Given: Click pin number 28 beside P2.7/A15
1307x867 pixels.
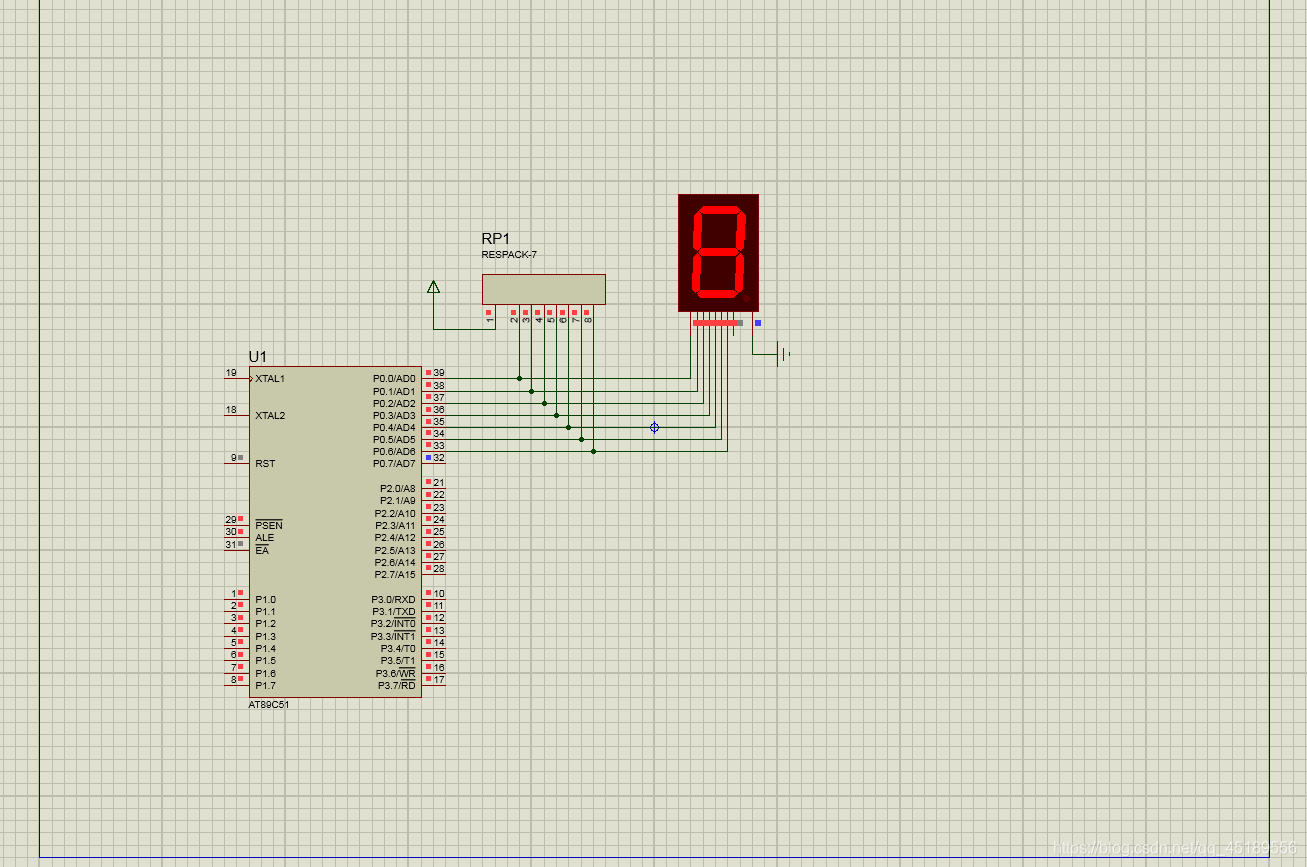Looking at the screenshot, I should click(x=439, y=569).
